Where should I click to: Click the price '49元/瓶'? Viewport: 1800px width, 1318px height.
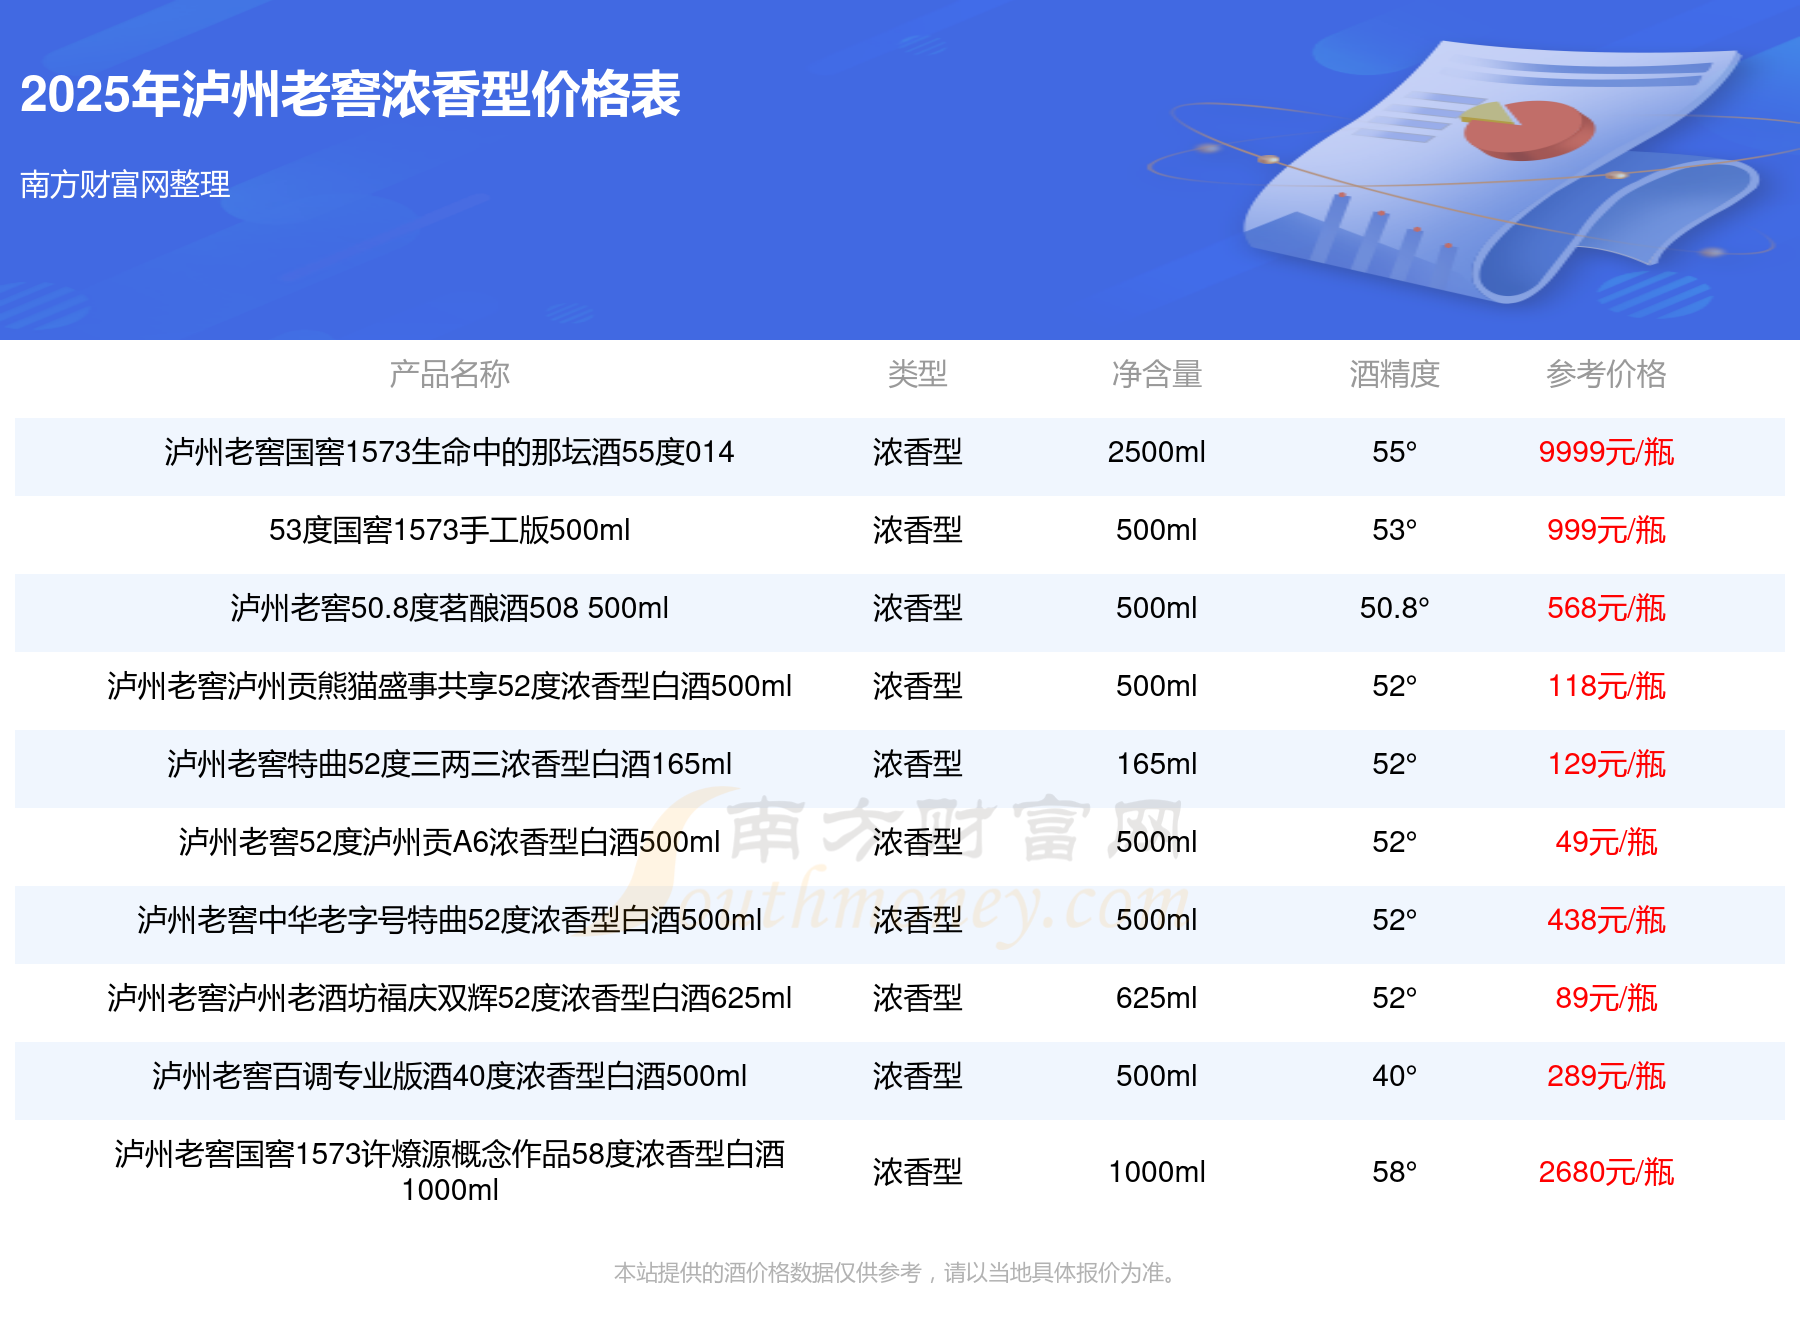click(1607, 842)
